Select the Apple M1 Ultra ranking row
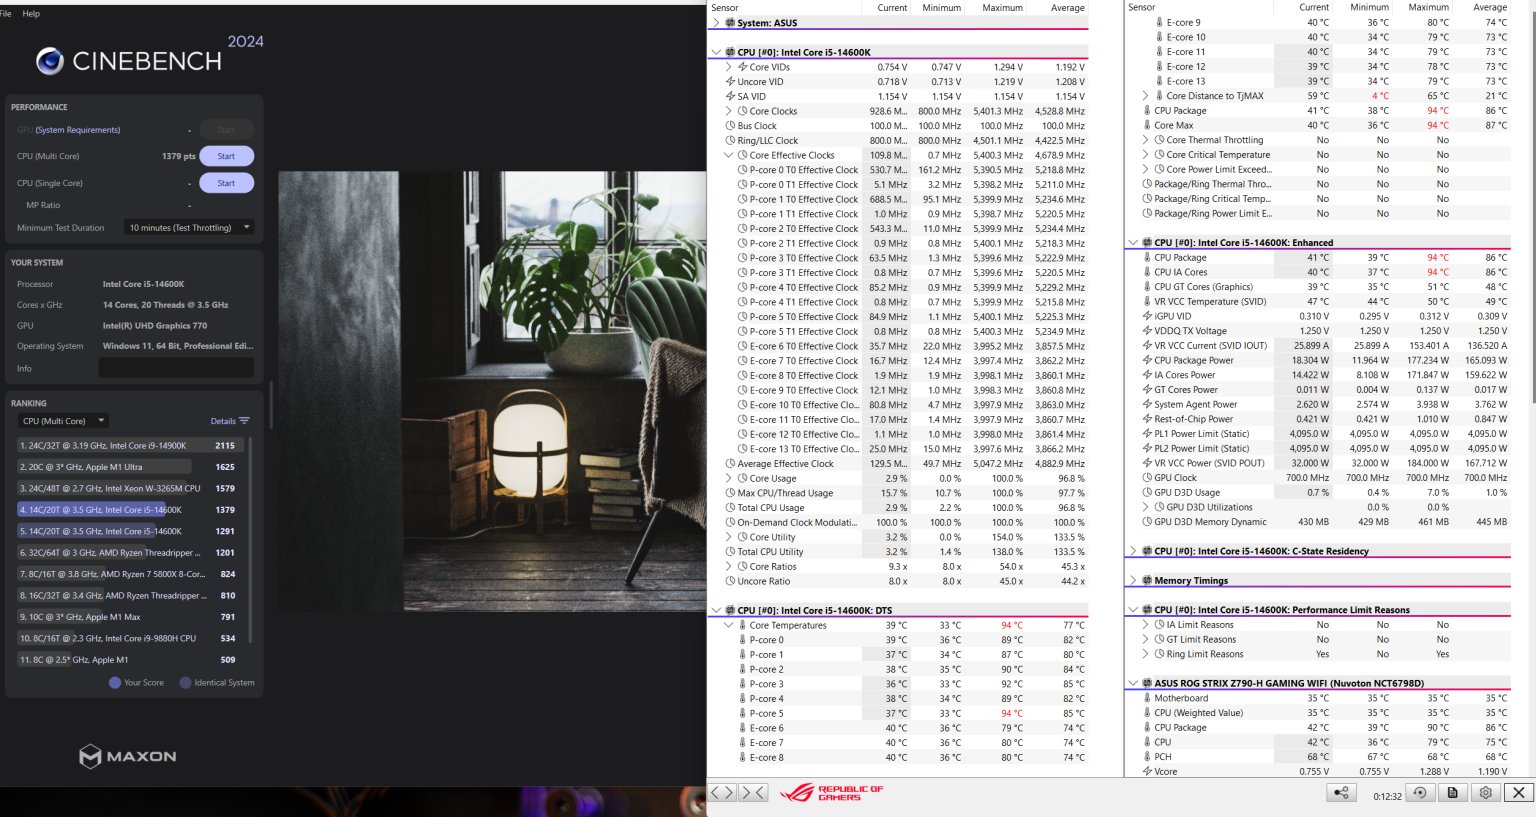Image resolution: width=1536 pixels, height=817 pixels. tap(128, 467)
